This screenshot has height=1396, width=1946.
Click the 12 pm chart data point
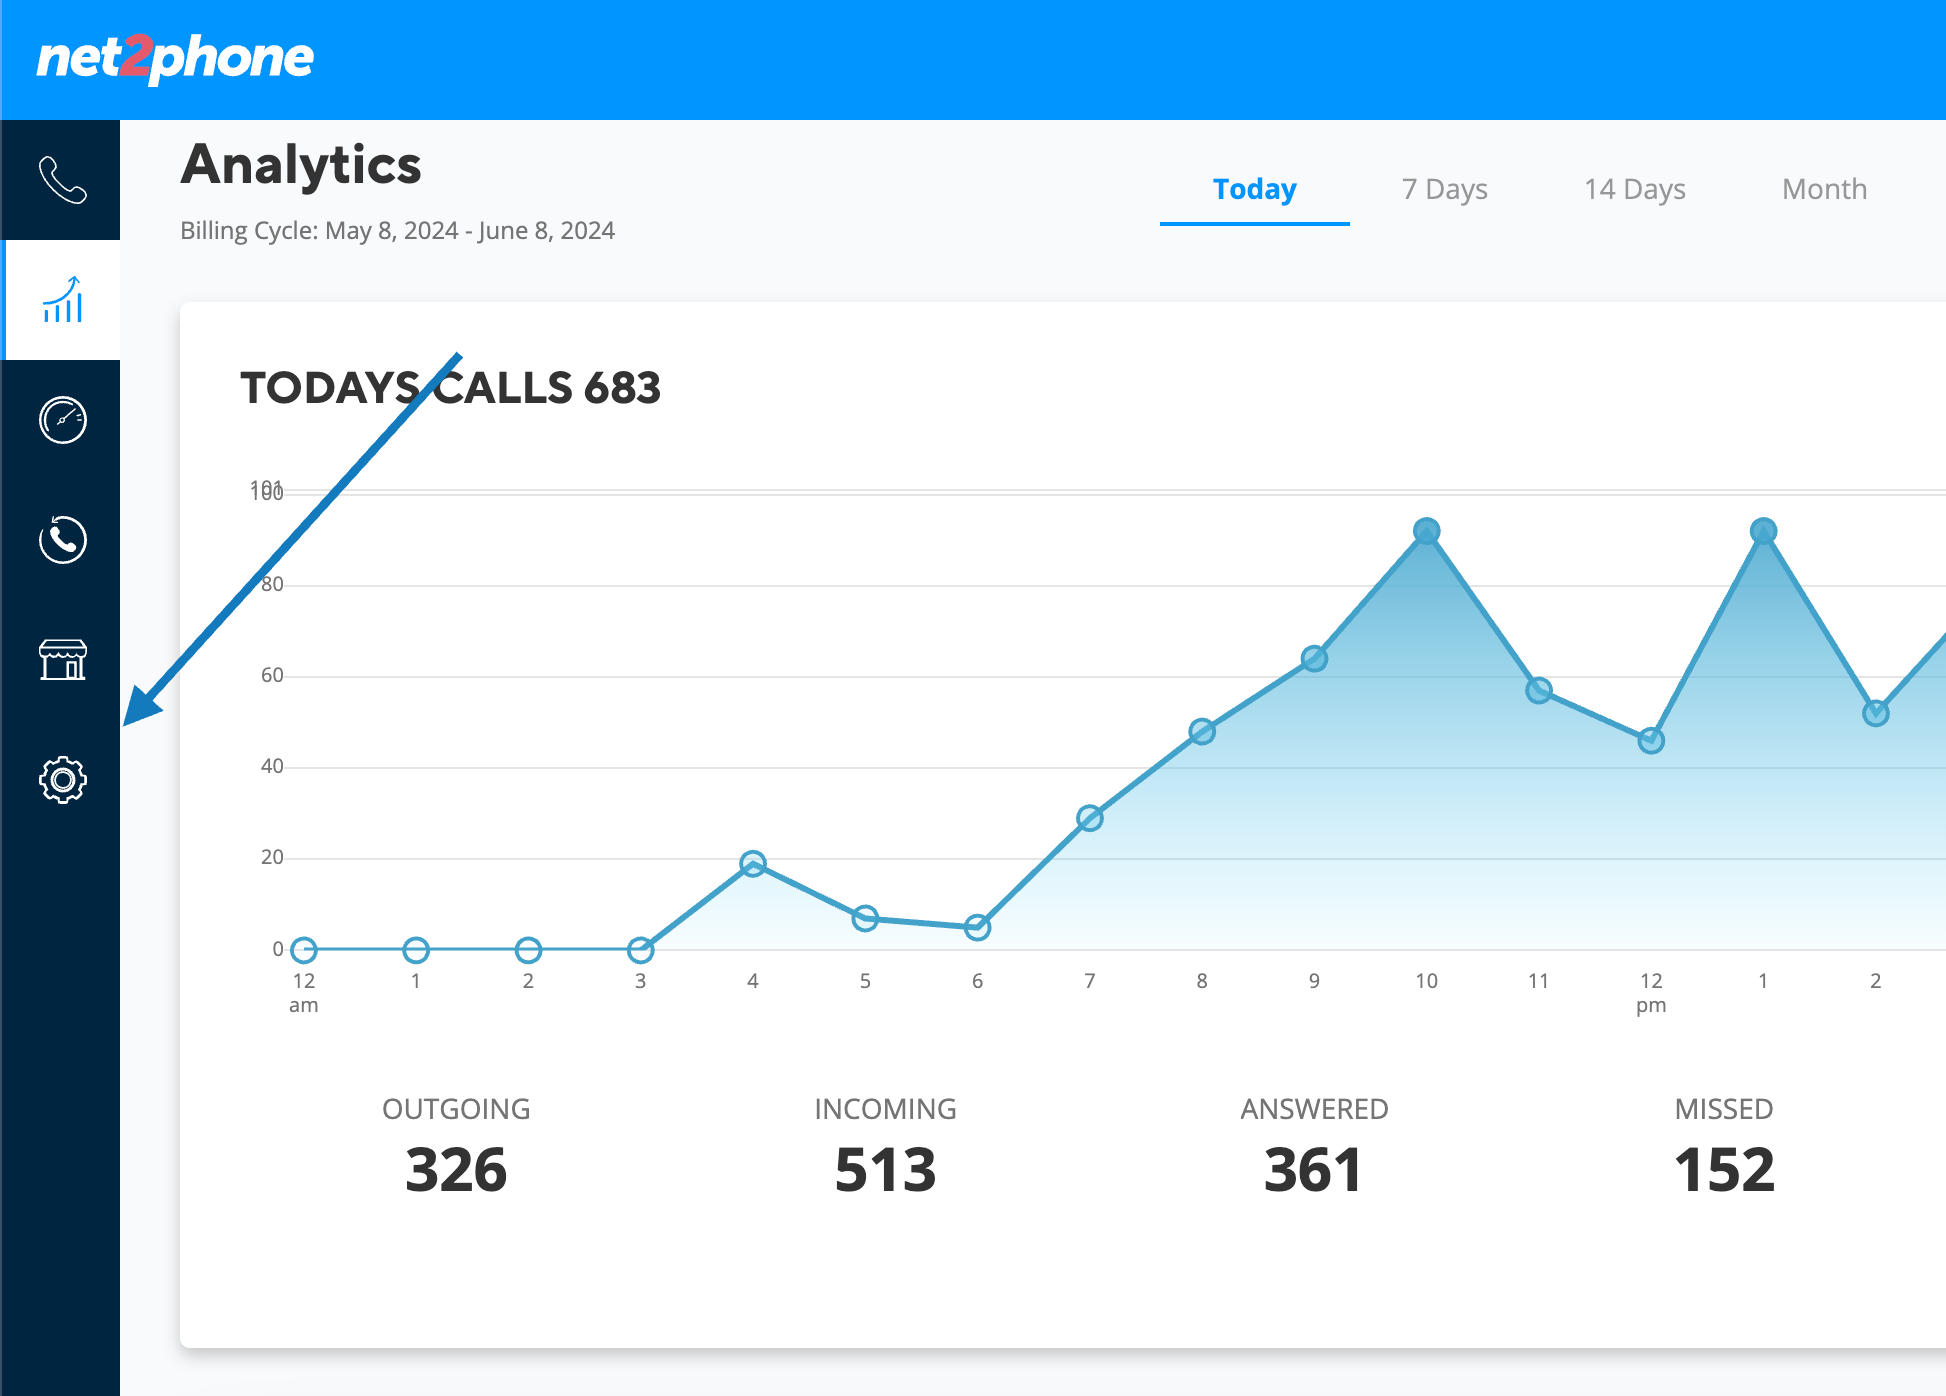[x=1651, y=741]
